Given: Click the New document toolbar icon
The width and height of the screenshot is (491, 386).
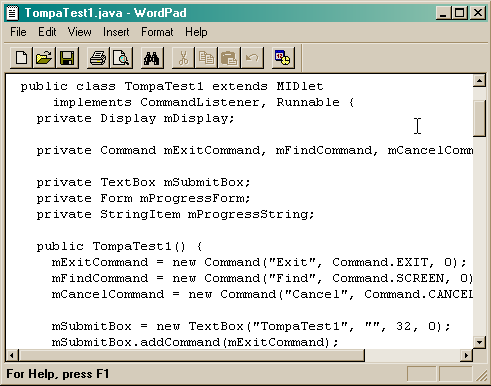Looking at the screenshot, I should click(21, 58).
